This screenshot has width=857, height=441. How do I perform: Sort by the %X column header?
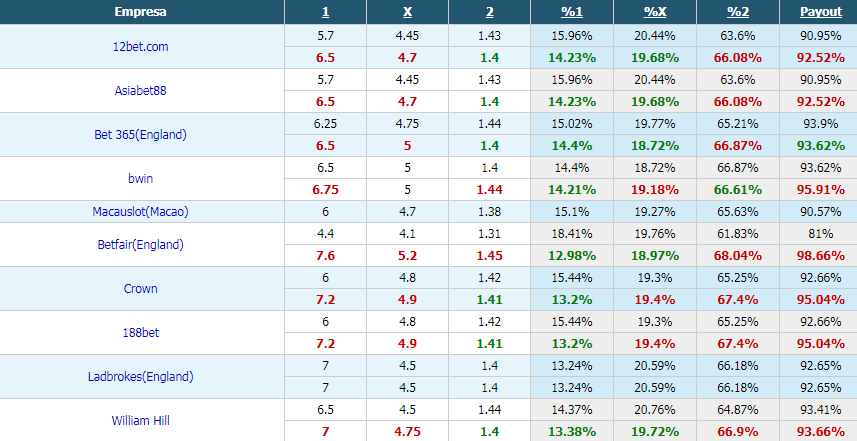coord(655,11)
